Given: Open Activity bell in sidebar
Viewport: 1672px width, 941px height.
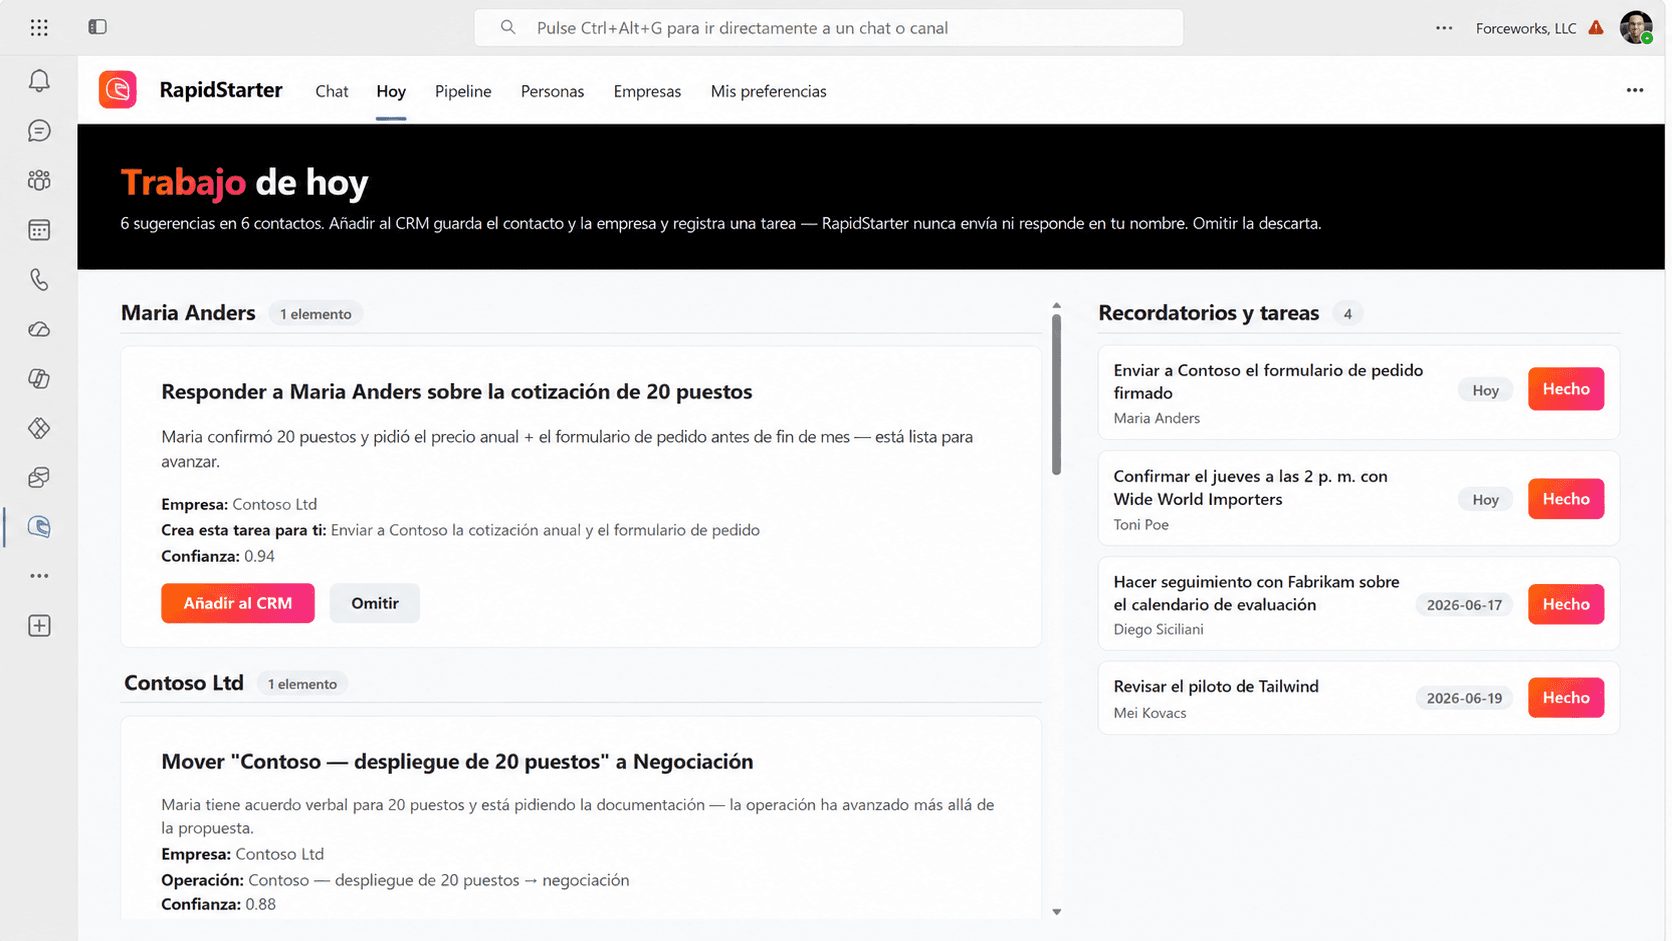Looking at the screenshot, I should 39,81.
